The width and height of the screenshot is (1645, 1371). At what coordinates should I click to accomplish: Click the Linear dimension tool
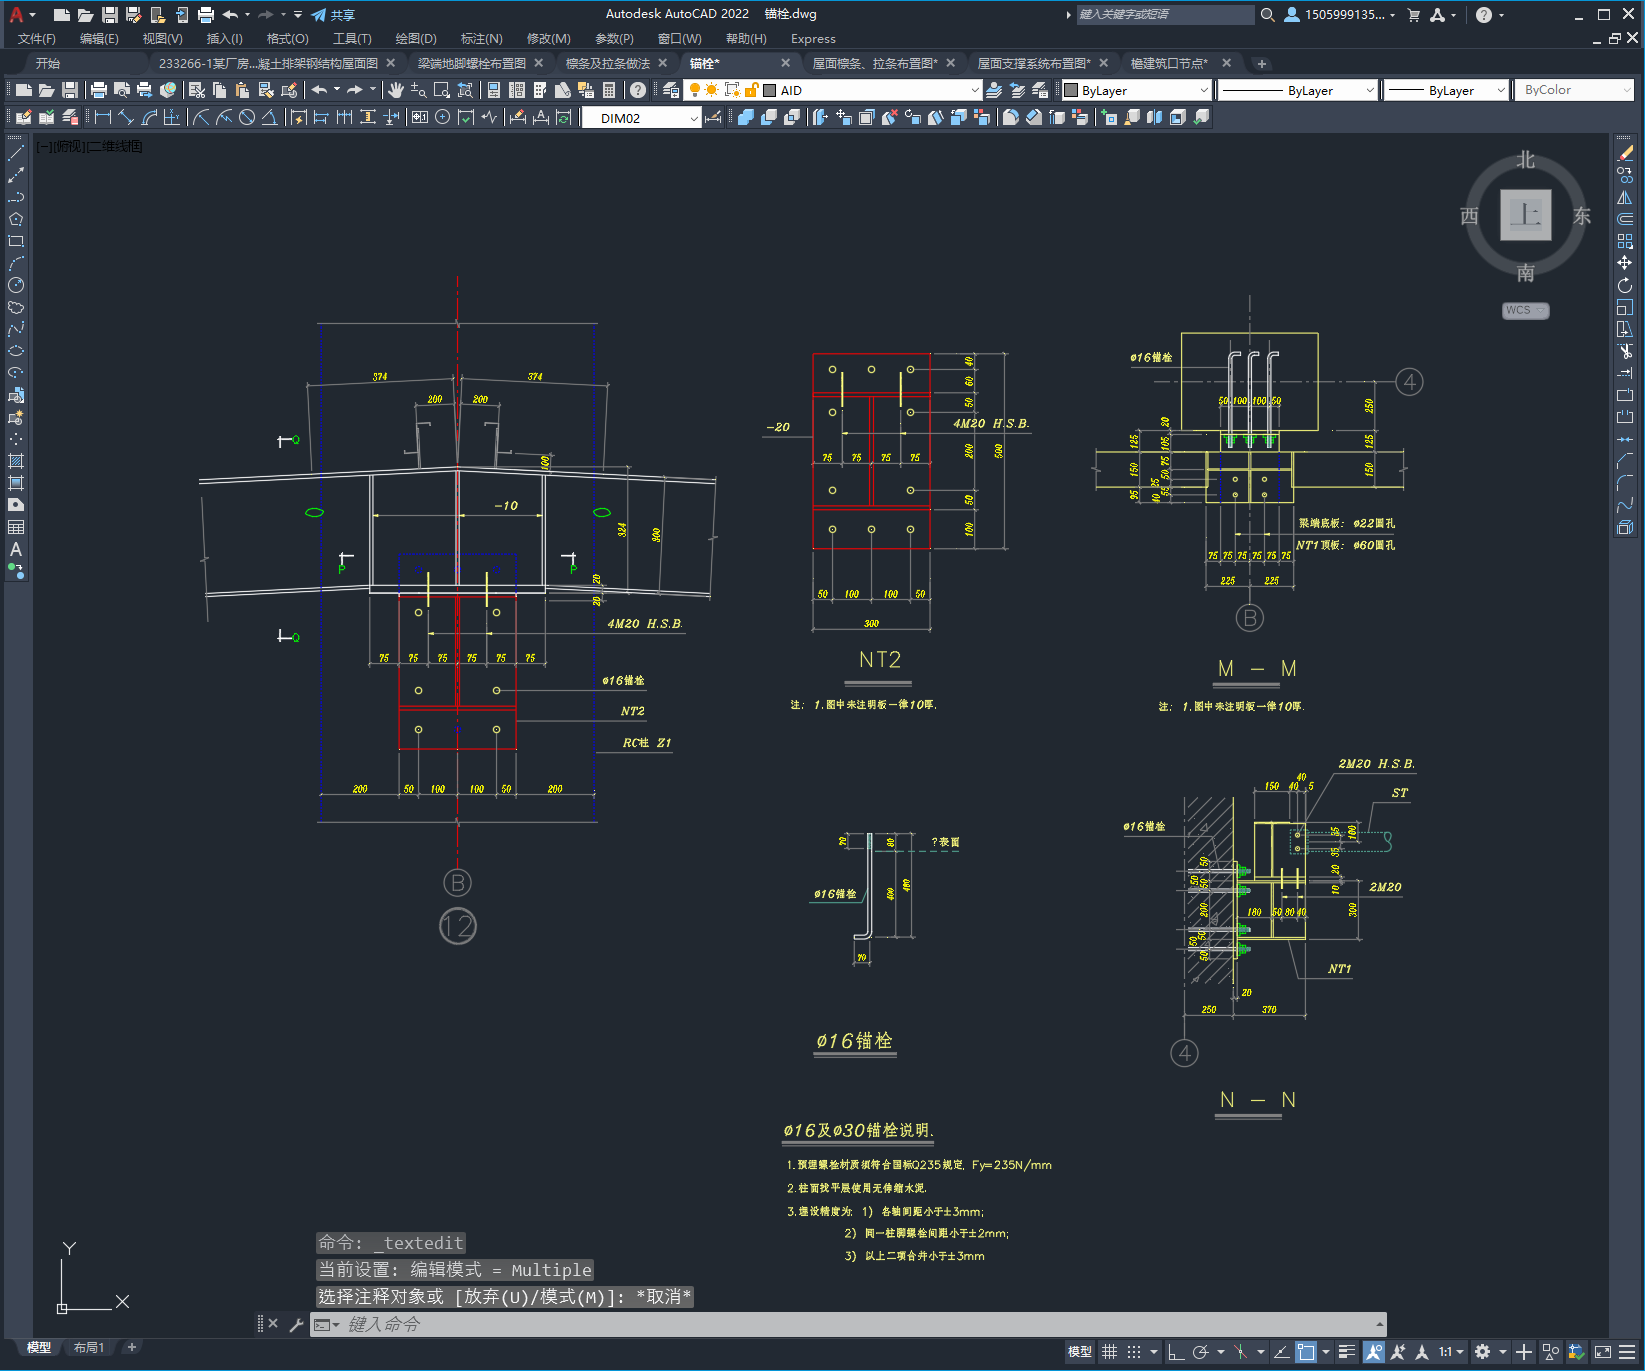tap(103, 117)
